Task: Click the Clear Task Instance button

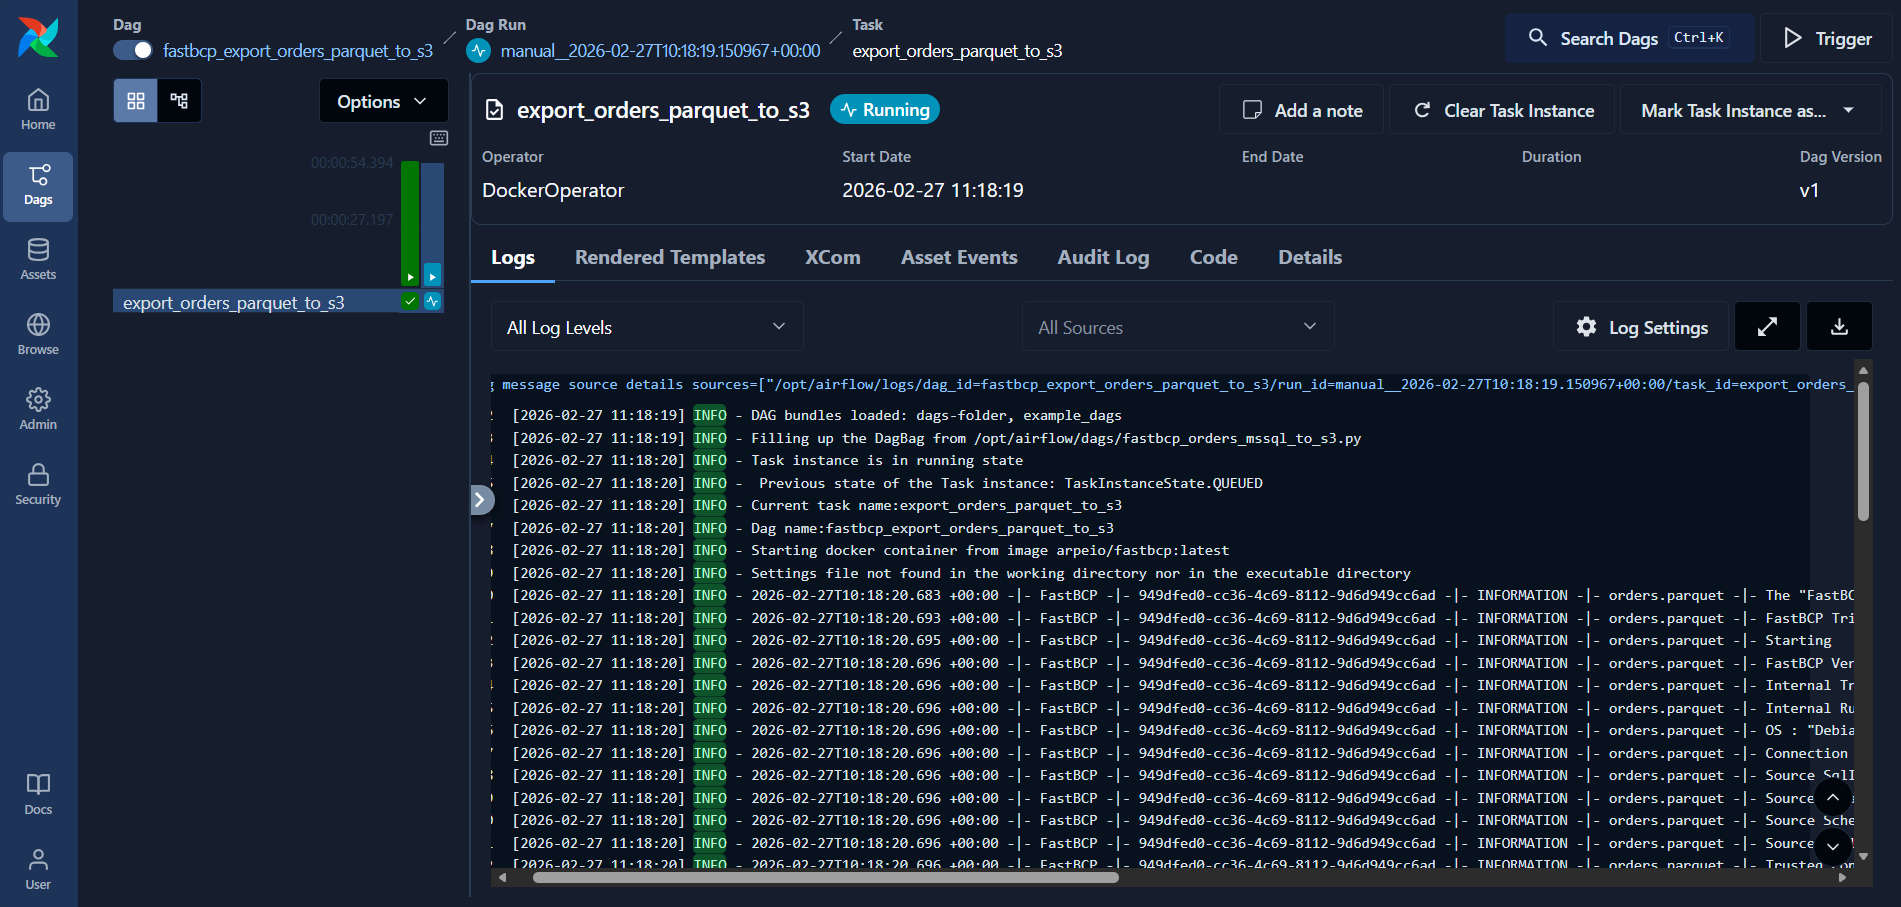Action: tap(1500, 110)
